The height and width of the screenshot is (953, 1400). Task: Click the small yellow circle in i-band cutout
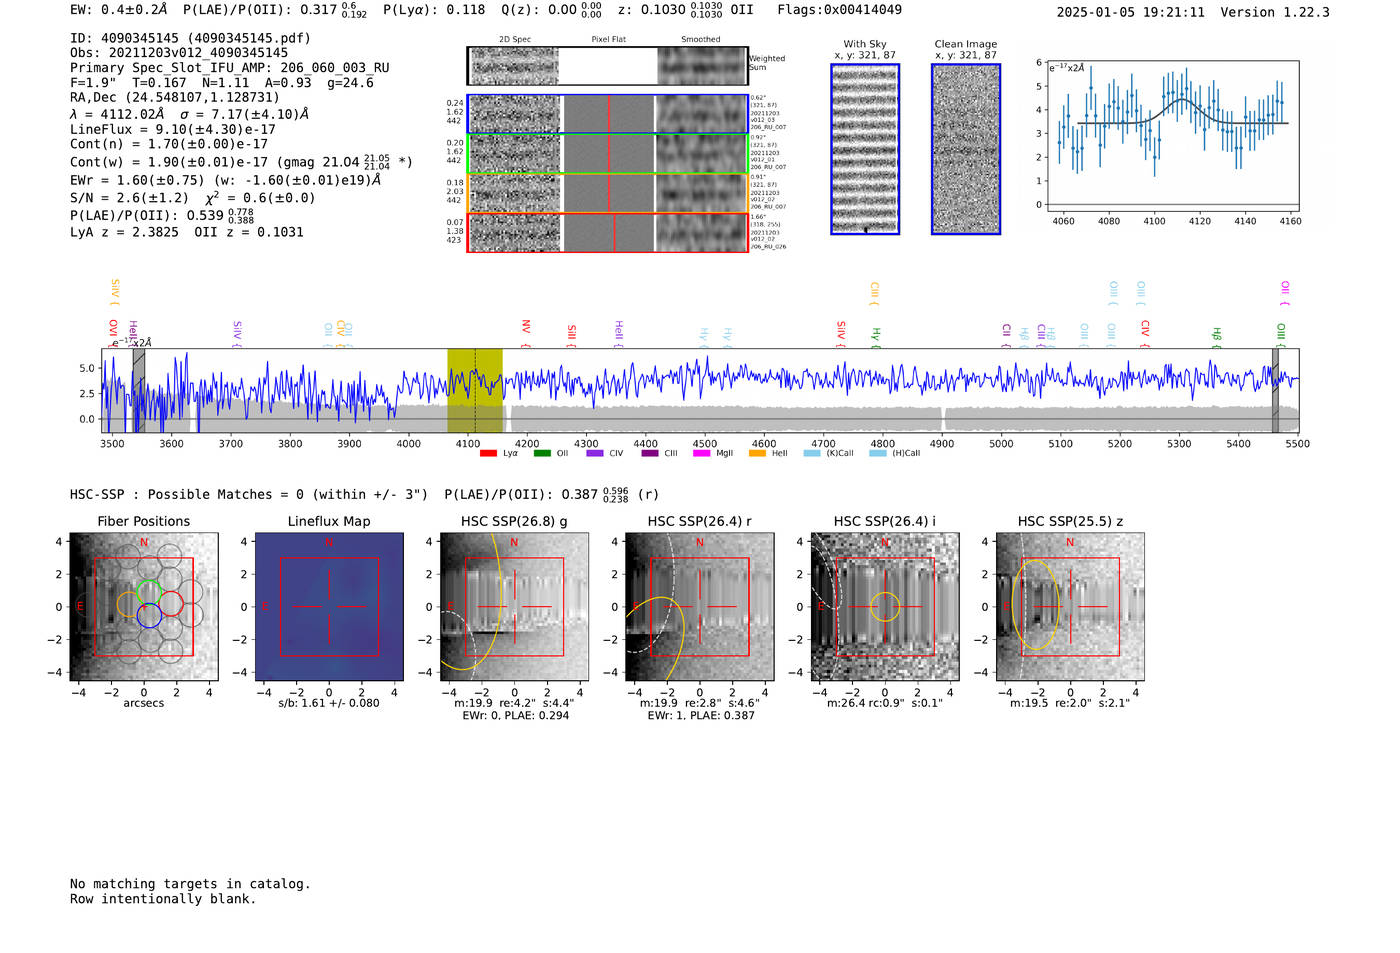pos(885,607)
